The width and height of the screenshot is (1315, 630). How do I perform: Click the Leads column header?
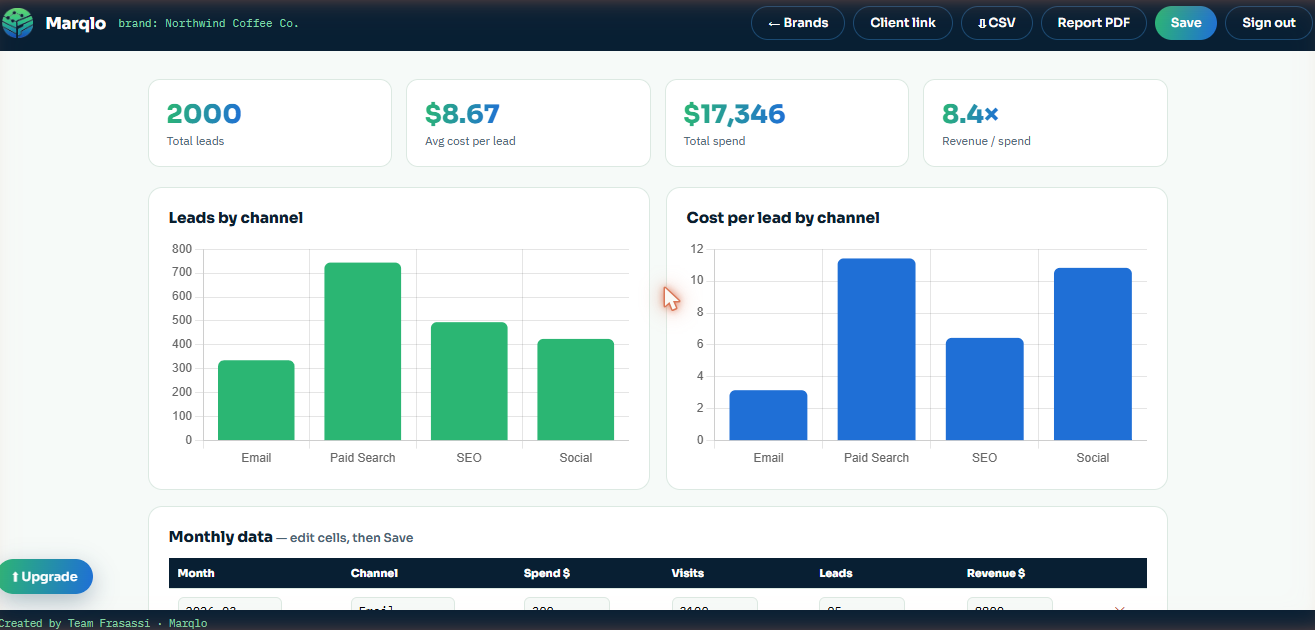point(836,573)
